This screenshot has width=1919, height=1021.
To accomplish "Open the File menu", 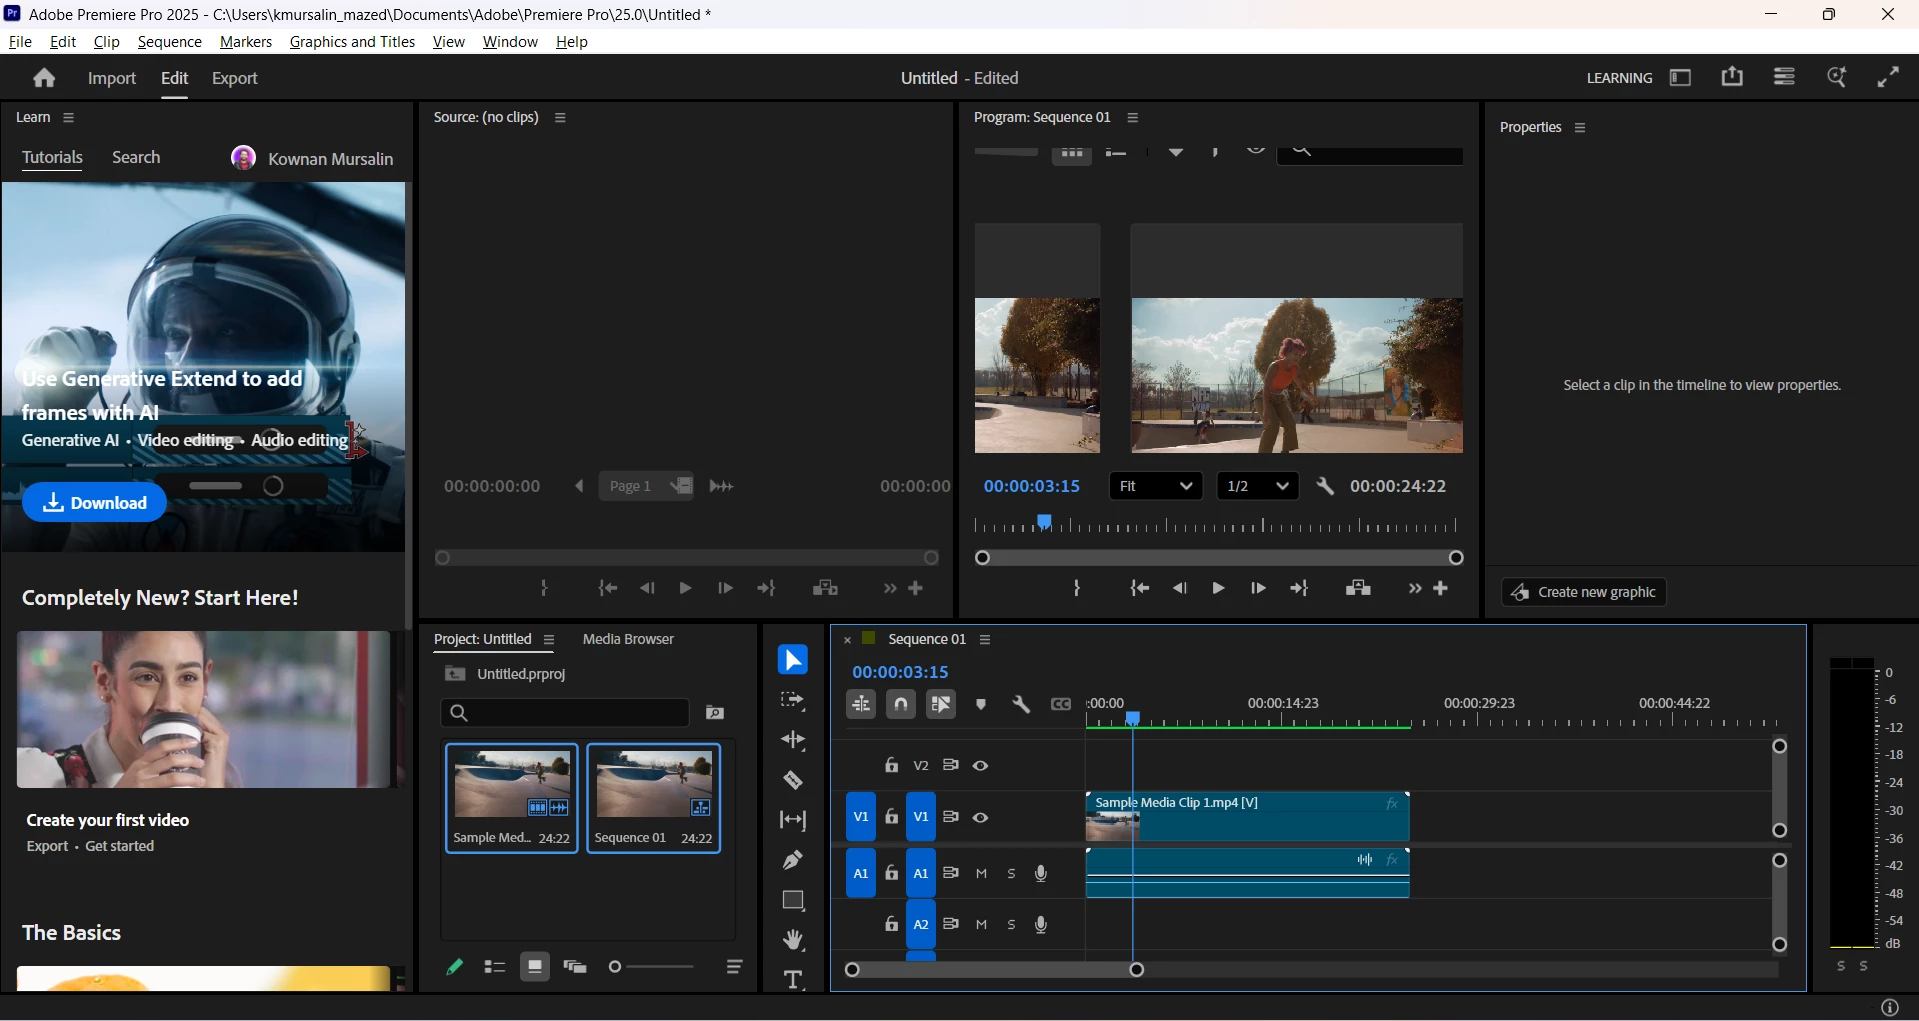I will tap(20, 42).
